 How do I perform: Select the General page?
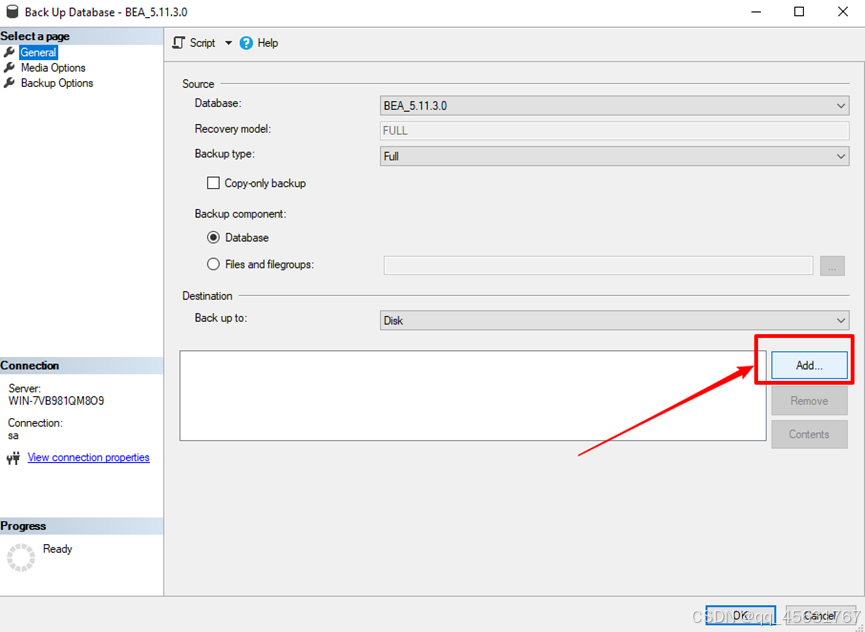(x=39, y=52)
